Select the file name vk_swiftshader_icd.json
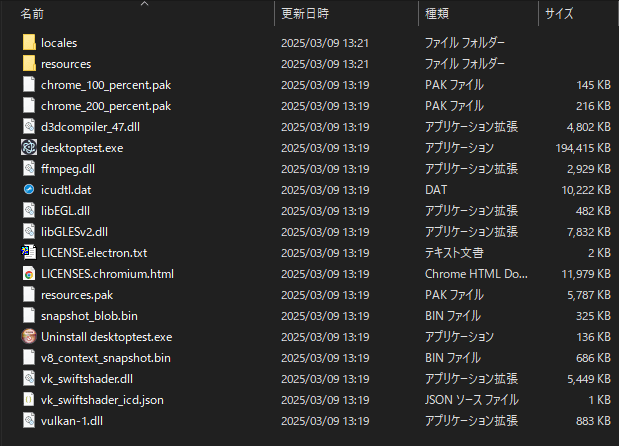This screenshot has width=619, height=446. click(x=102, y=400)
